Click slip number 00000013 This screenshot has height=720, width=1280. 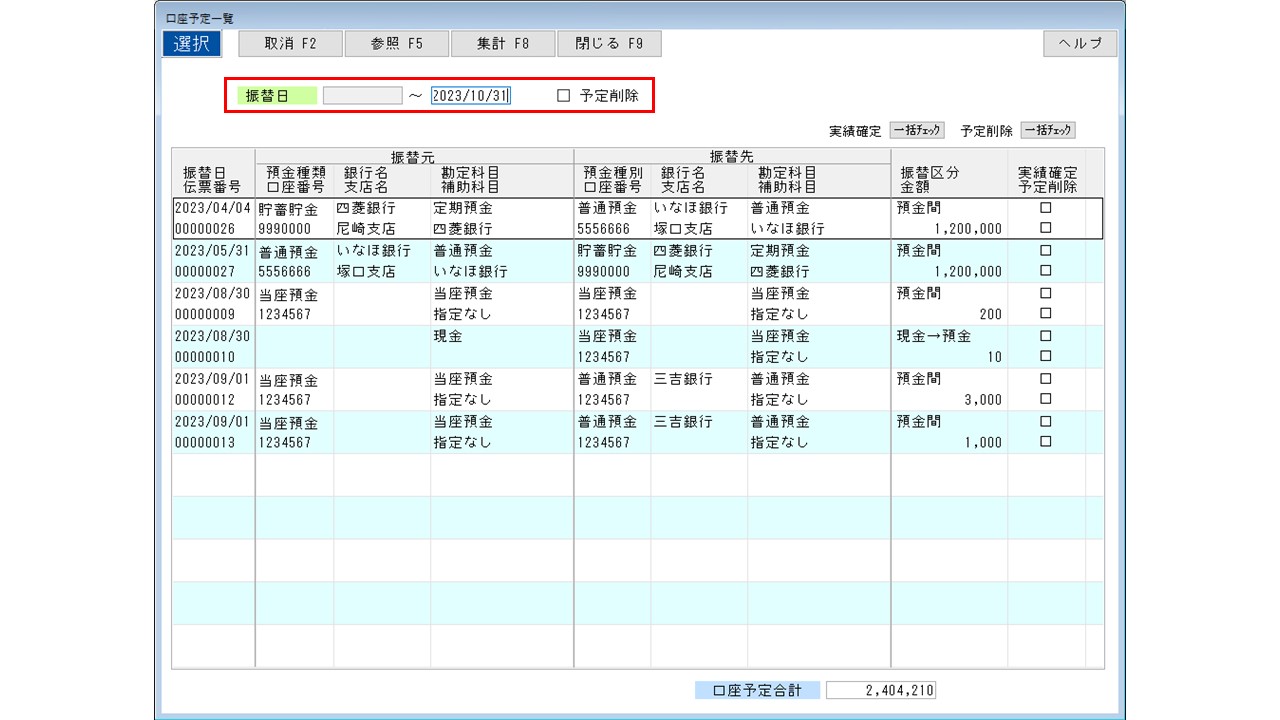[x=204, y=442]
